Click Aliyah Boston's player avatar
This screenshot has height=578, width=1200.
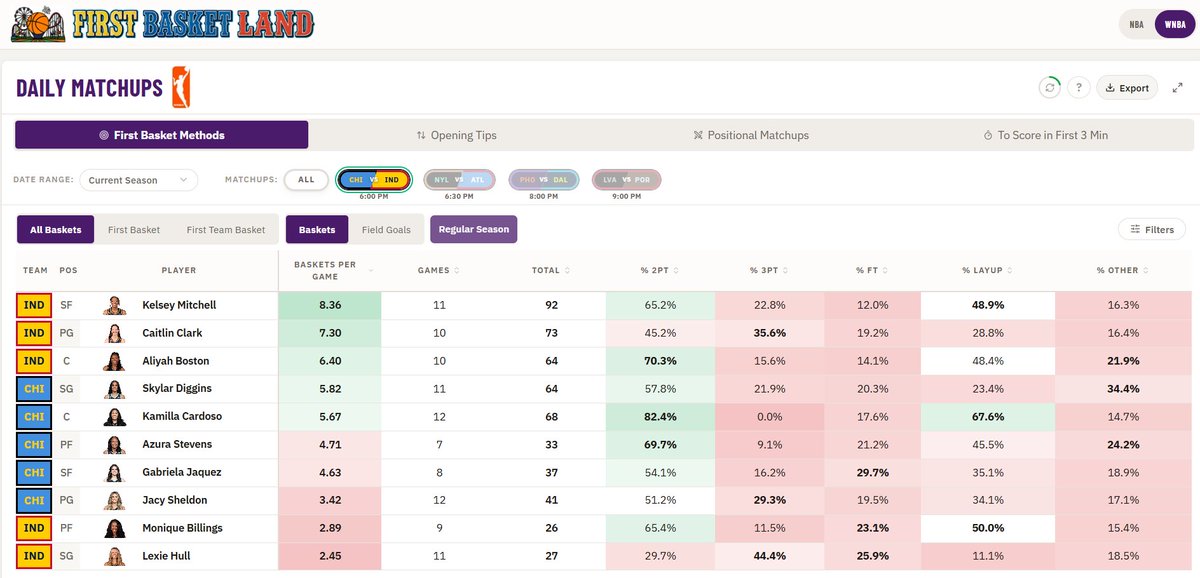tap(115, 361)
